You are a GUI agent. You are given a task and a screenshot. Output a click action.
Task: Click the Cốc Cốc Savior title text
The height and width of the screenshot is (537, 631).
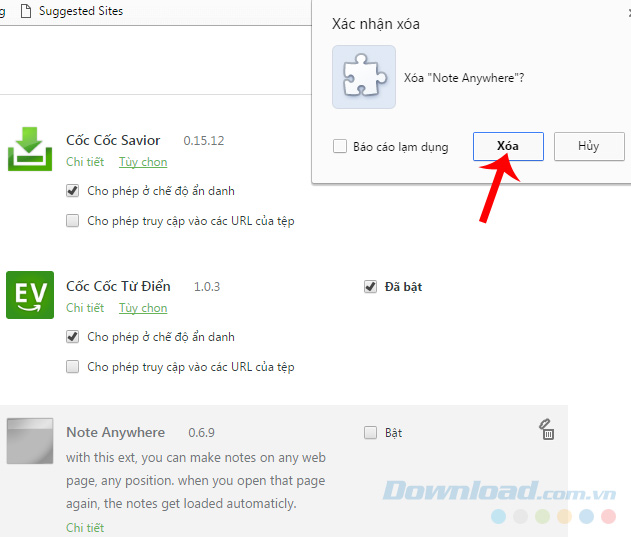113,140
